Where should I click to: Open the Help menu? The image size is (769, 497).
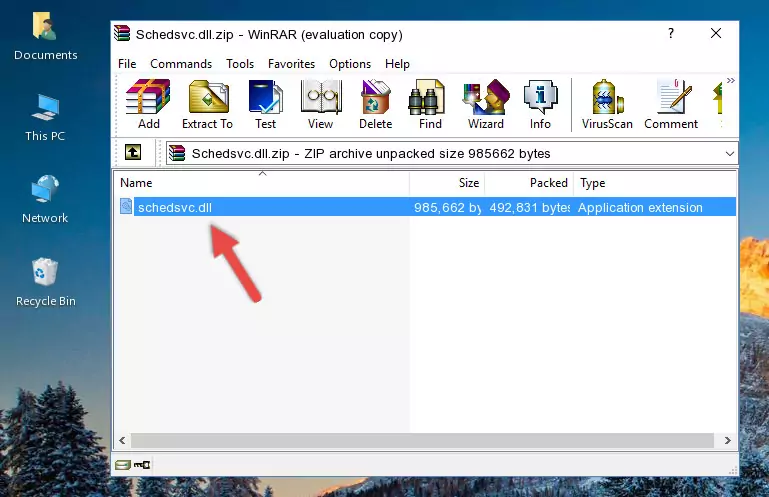(397, 64)
